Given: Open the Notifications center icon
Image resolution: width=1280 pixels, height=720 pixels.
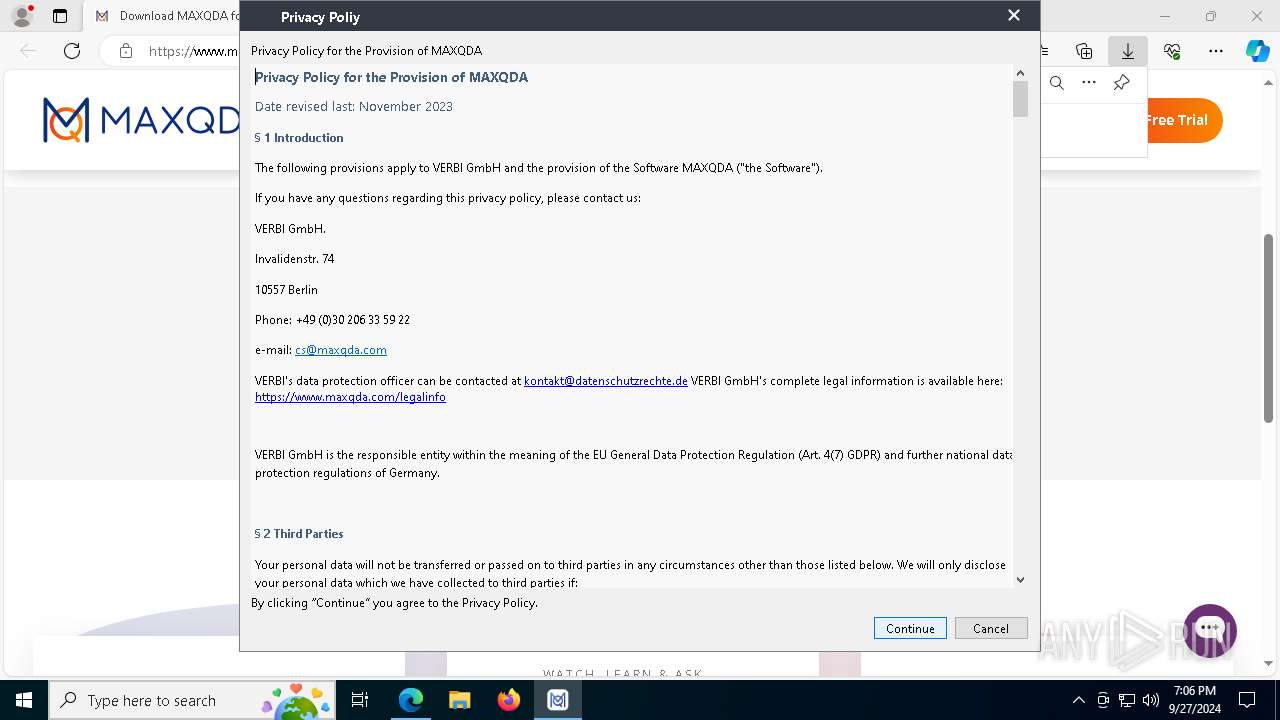Looking at the screenshot, I should (1247, 700).
